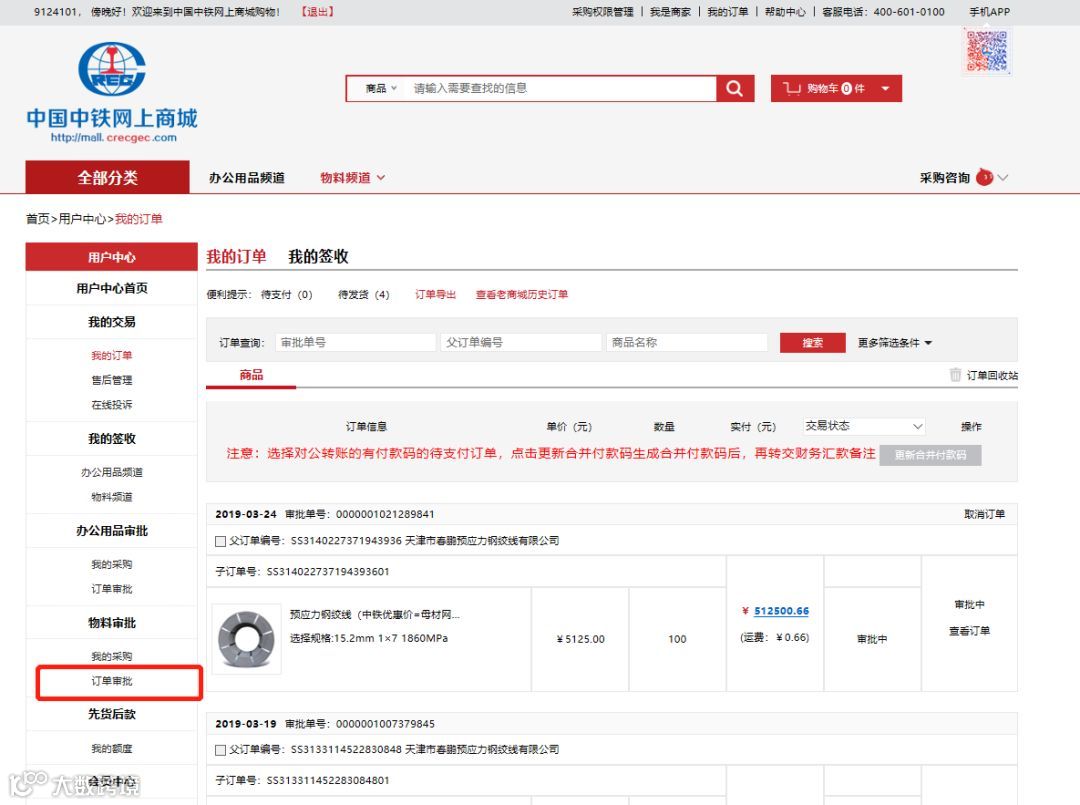Click the red 采购咨询 mascot icon
Screen dimensions: 1080x805
click(985, 178)
